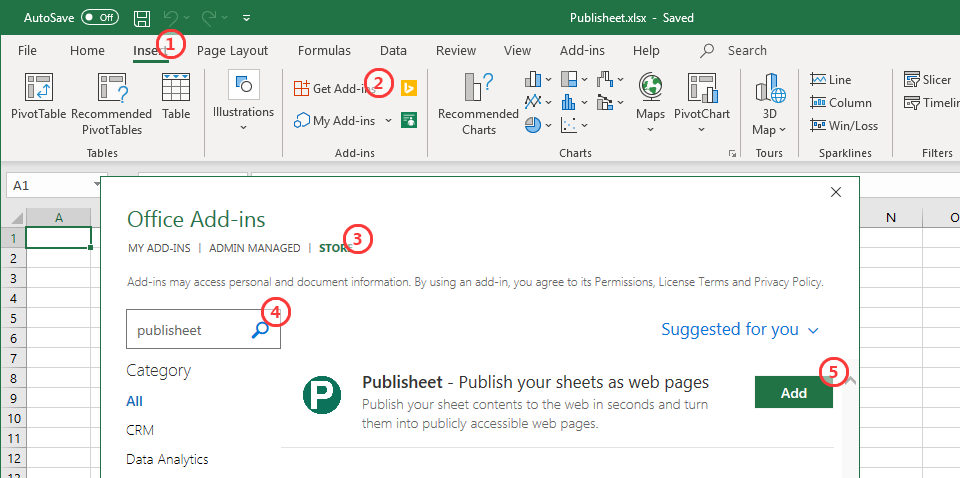Open the Suggested for you sort dropdown
The height and width of the screenshot is (478, 960).
pos(740,329)
